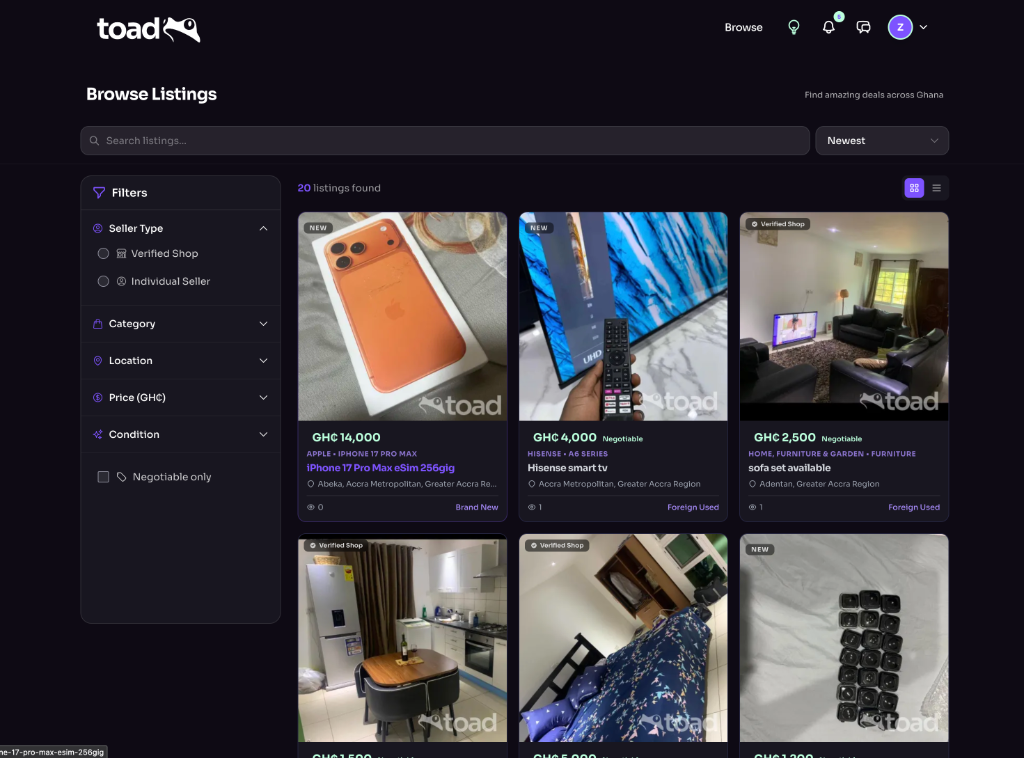Click the Verified Shop badge on sofa listing
This screenshot has width=1024, height=758.
coord(778,224)
